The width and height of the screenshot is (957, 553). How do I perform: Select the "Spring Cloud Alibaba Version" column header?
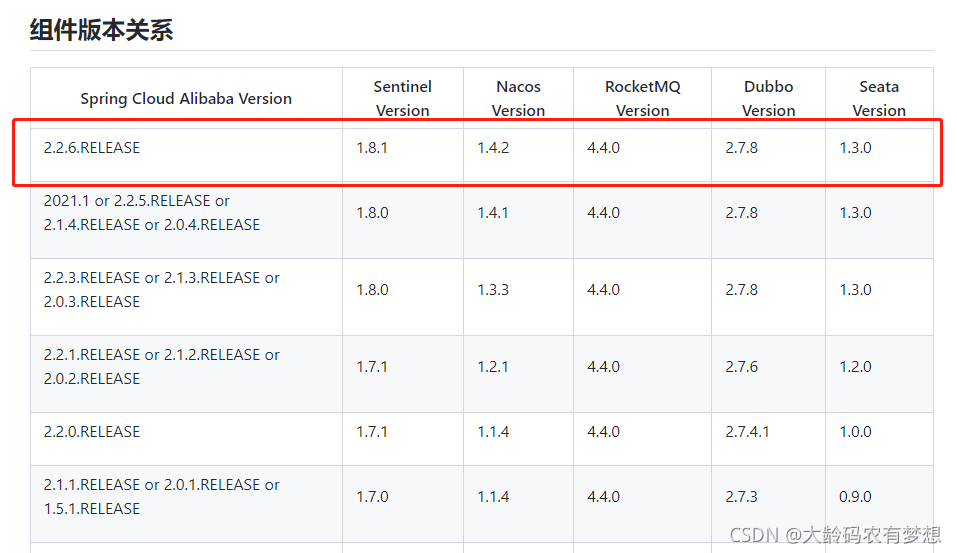[186, 98]
